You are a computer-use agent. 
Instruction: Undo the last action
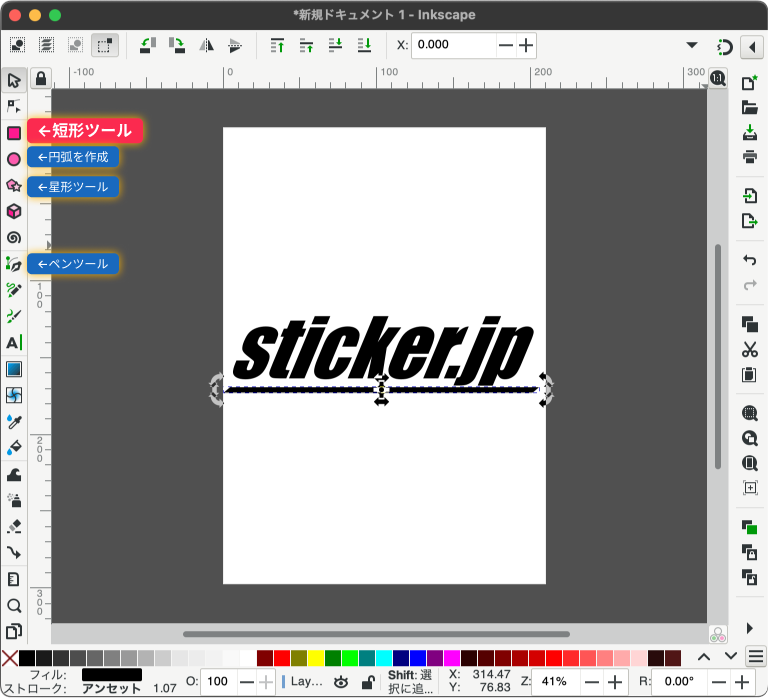[x=749, y=260]
